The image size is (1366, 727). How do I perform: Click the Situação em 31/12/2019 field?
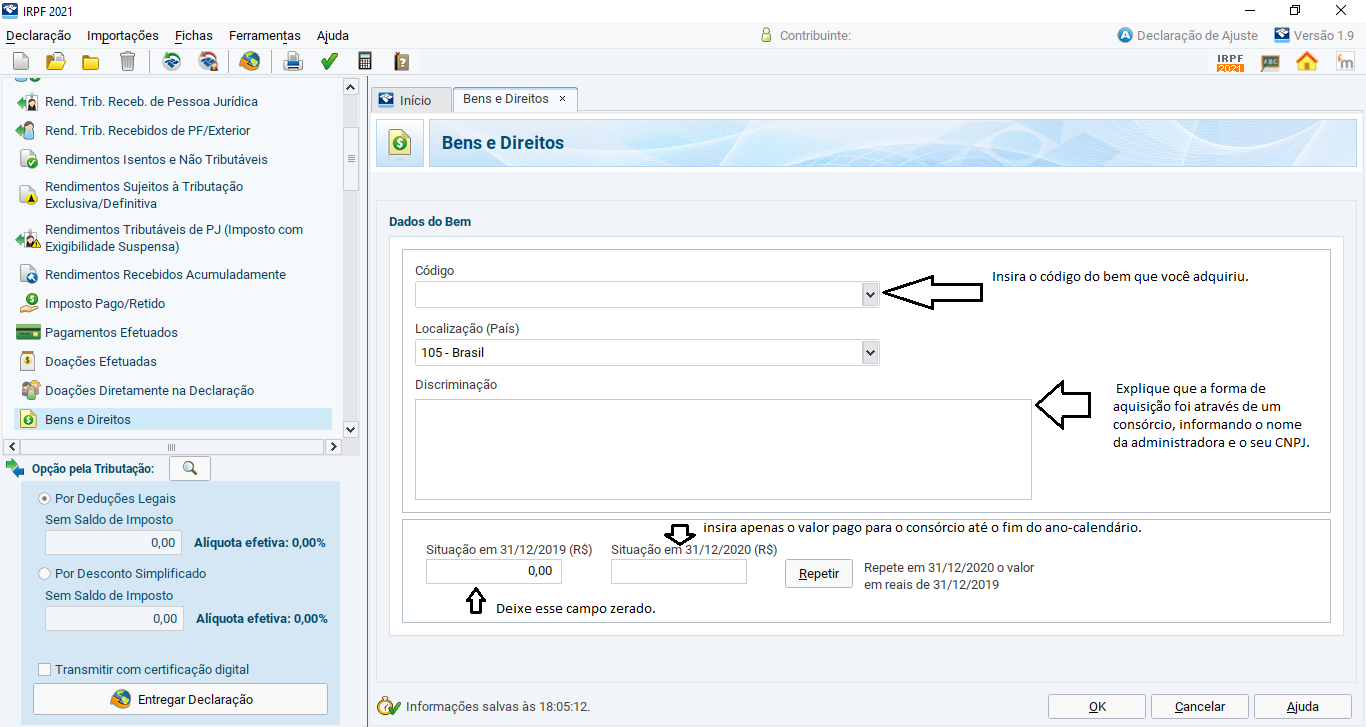[x=494, y=571]
